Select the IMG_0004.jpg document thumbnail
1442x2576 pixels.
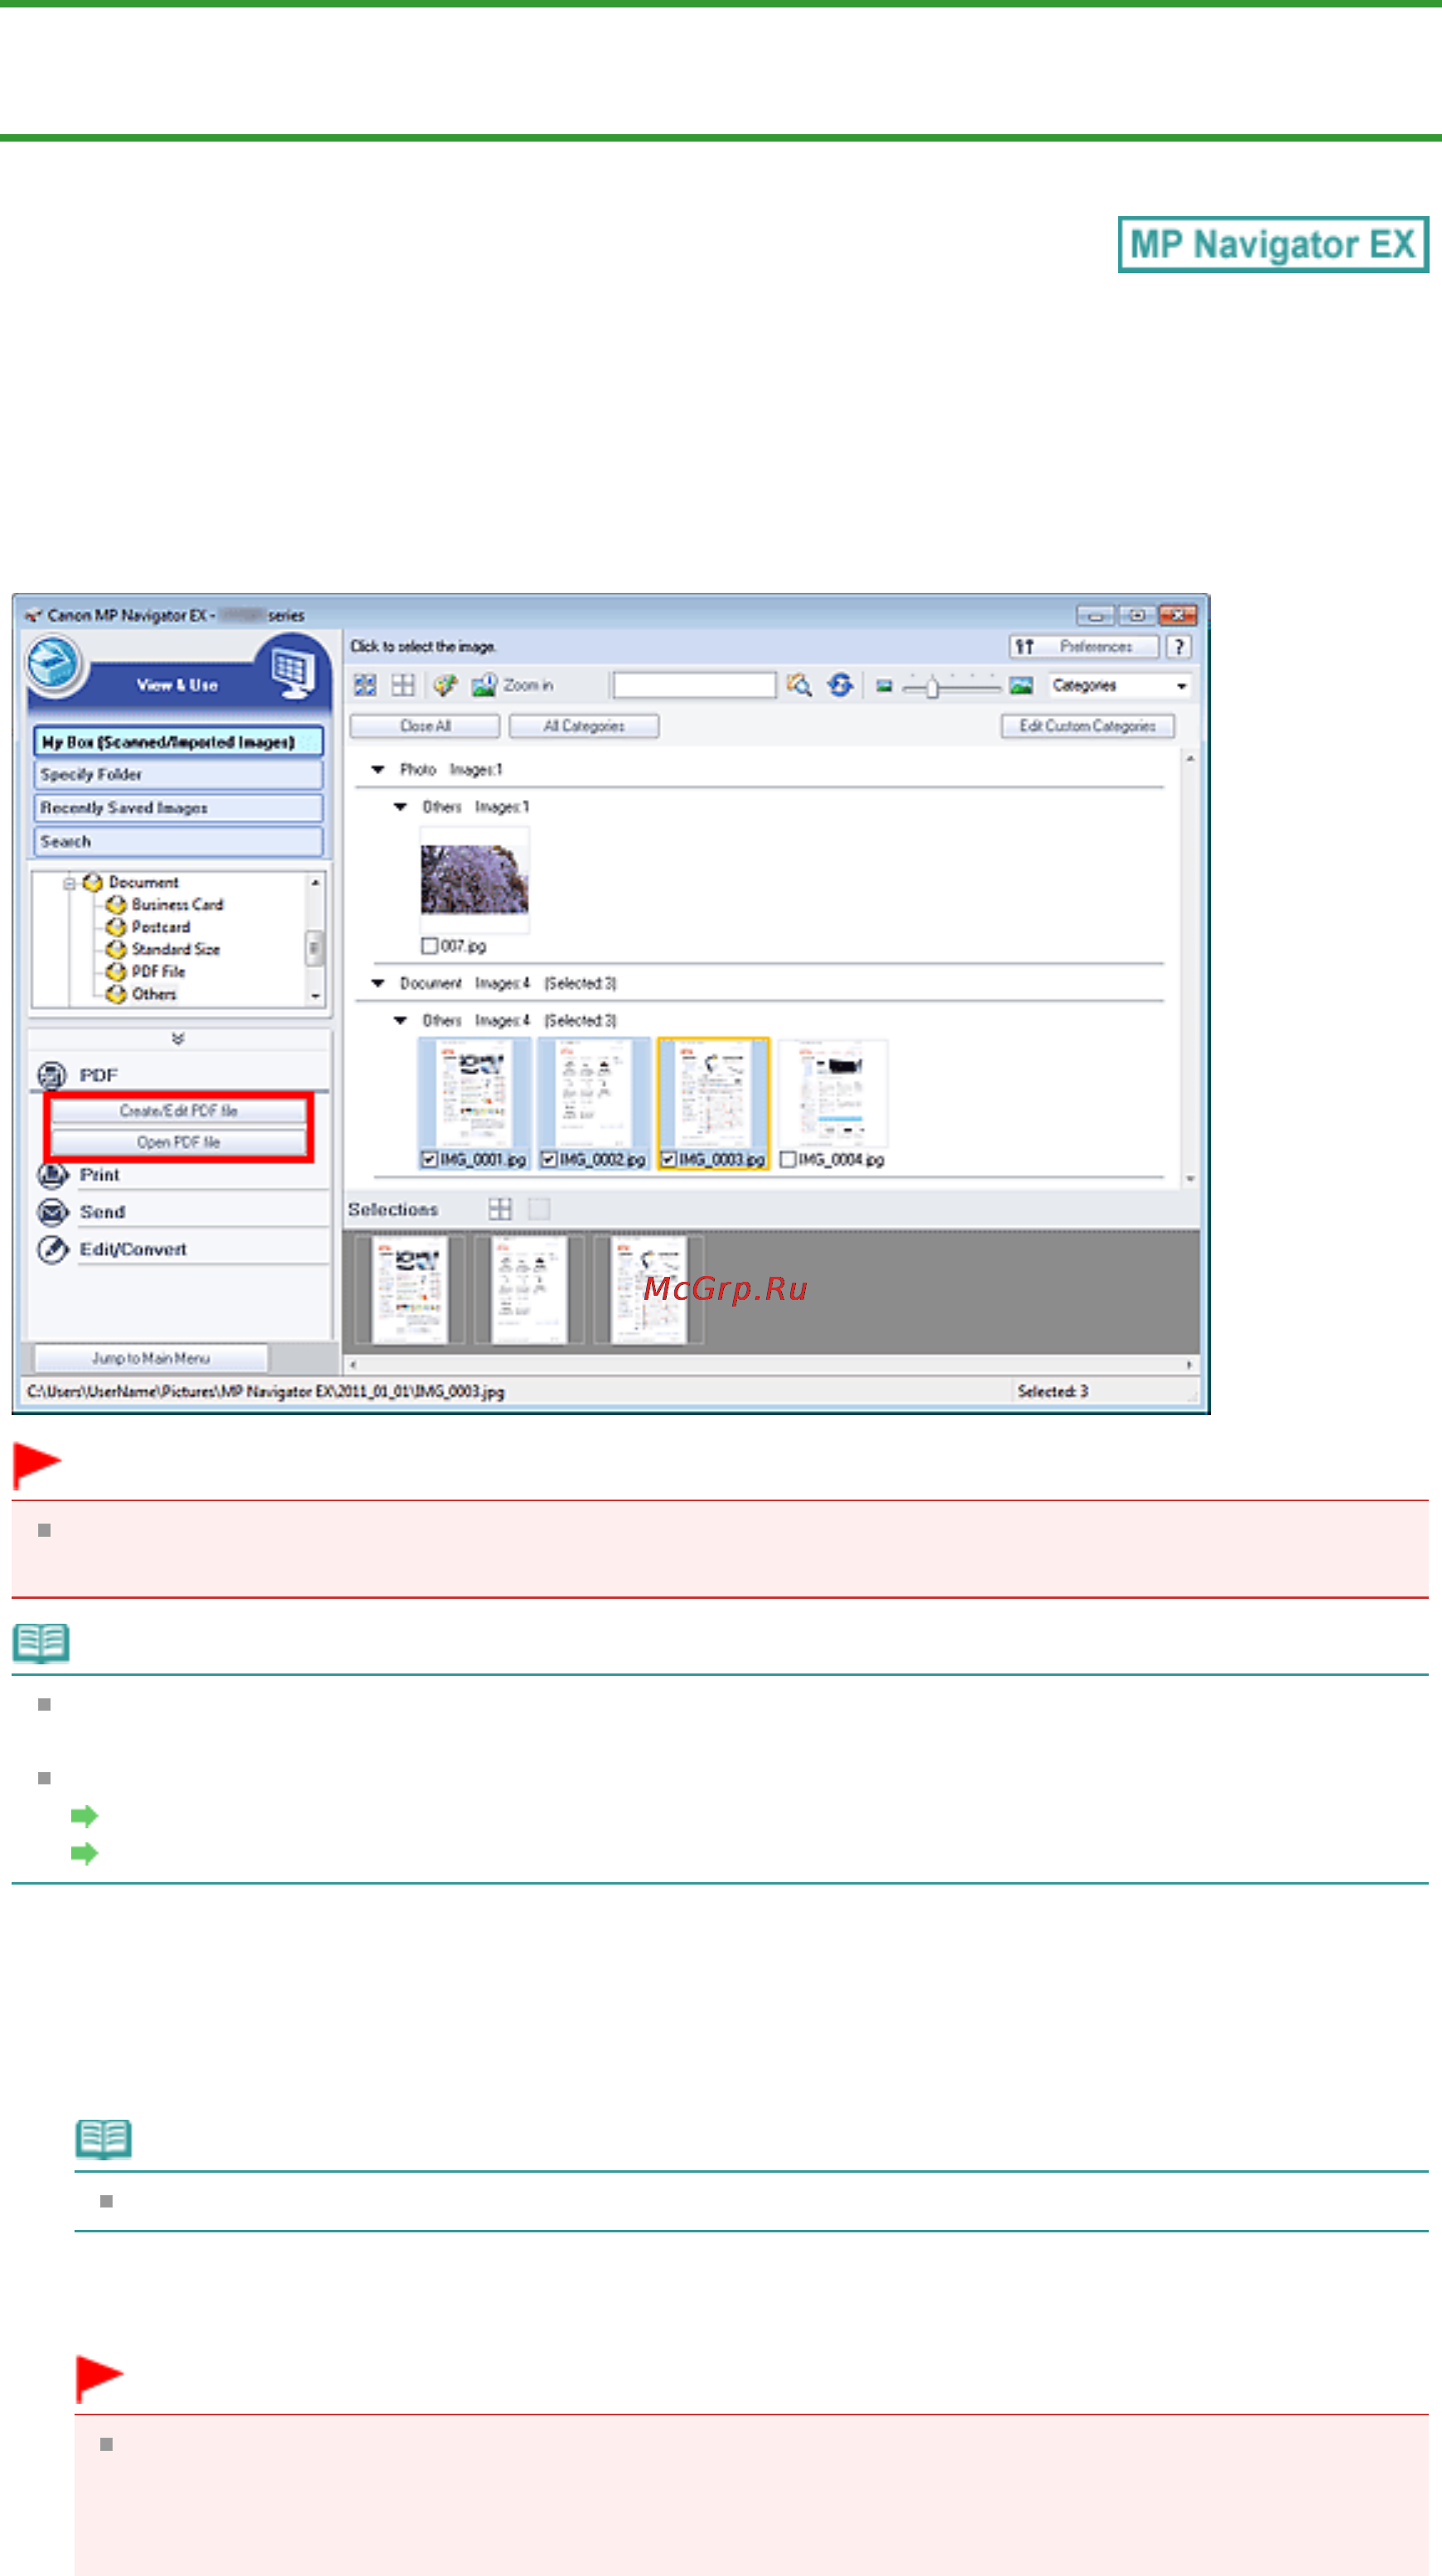coord(832,1093)
